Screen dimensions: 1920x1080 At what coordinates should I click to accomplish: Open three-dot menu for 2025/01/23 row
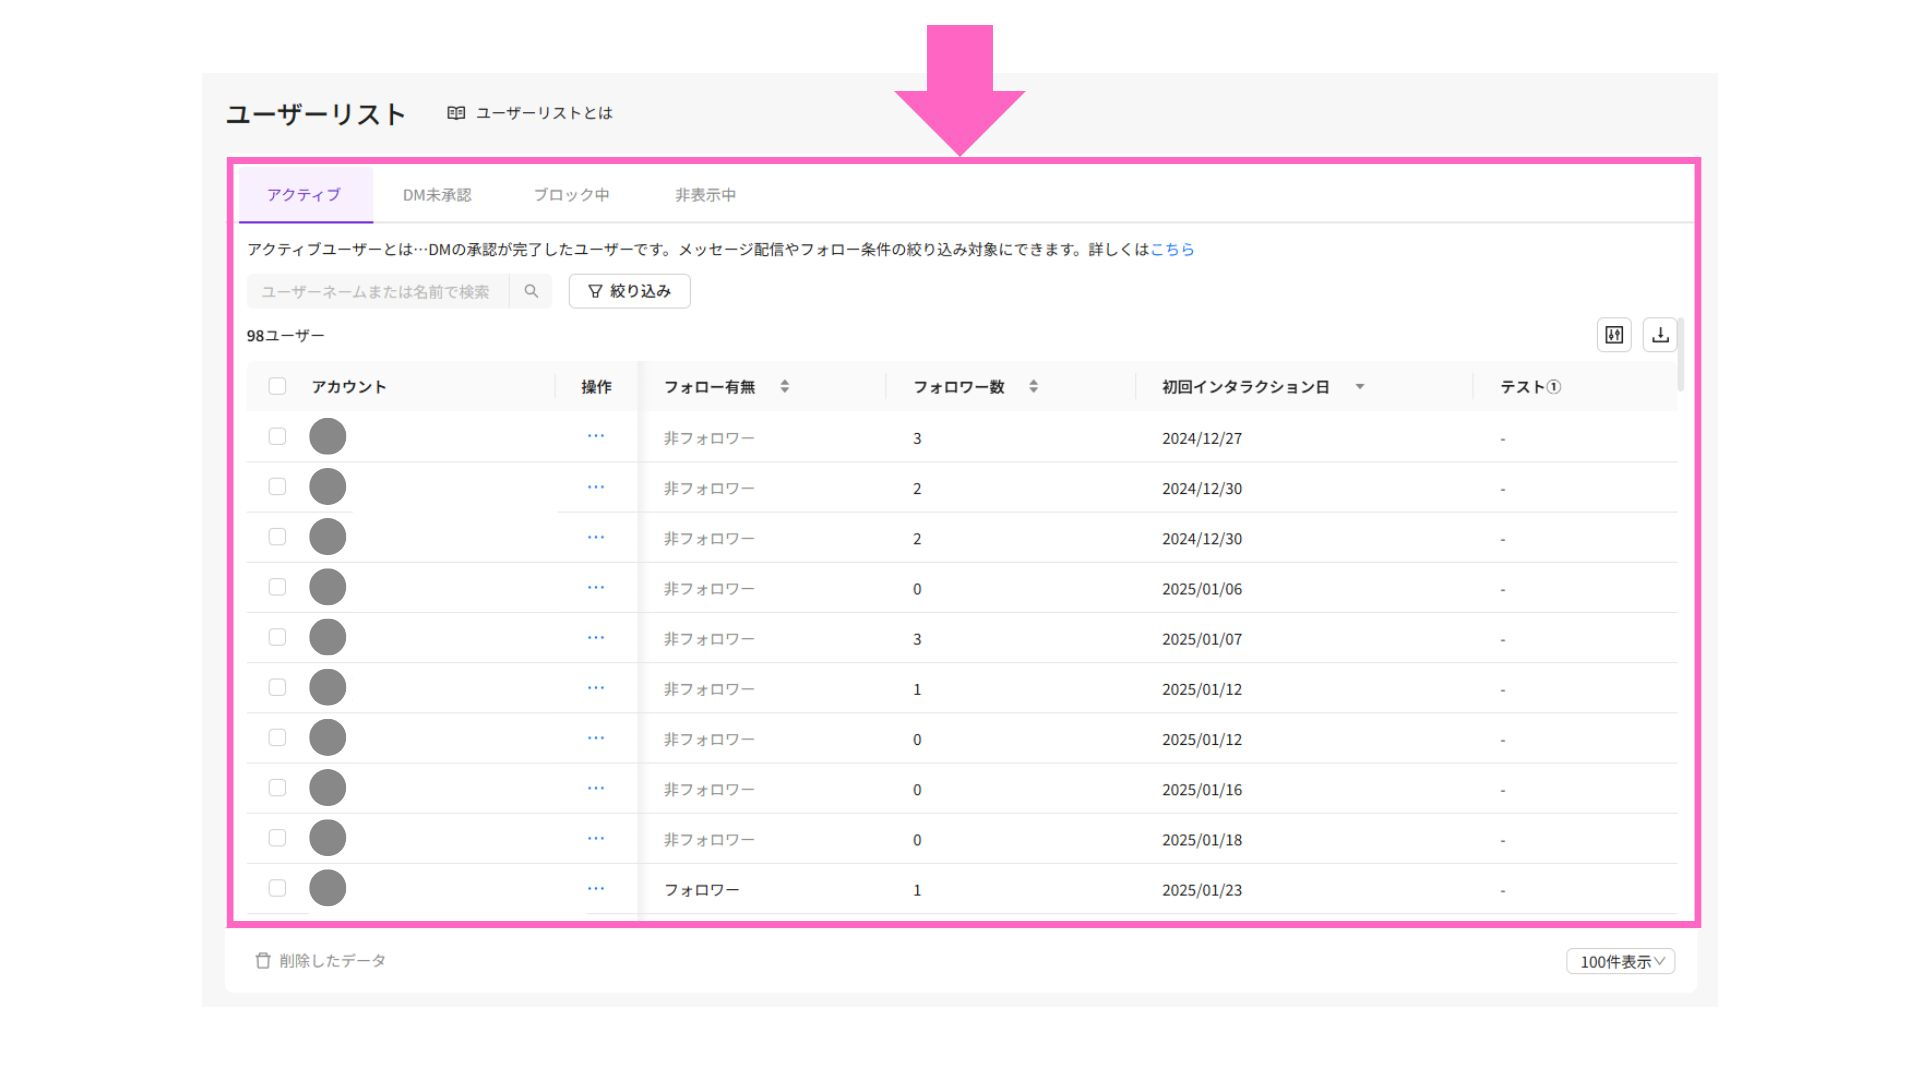click(596, 888)
